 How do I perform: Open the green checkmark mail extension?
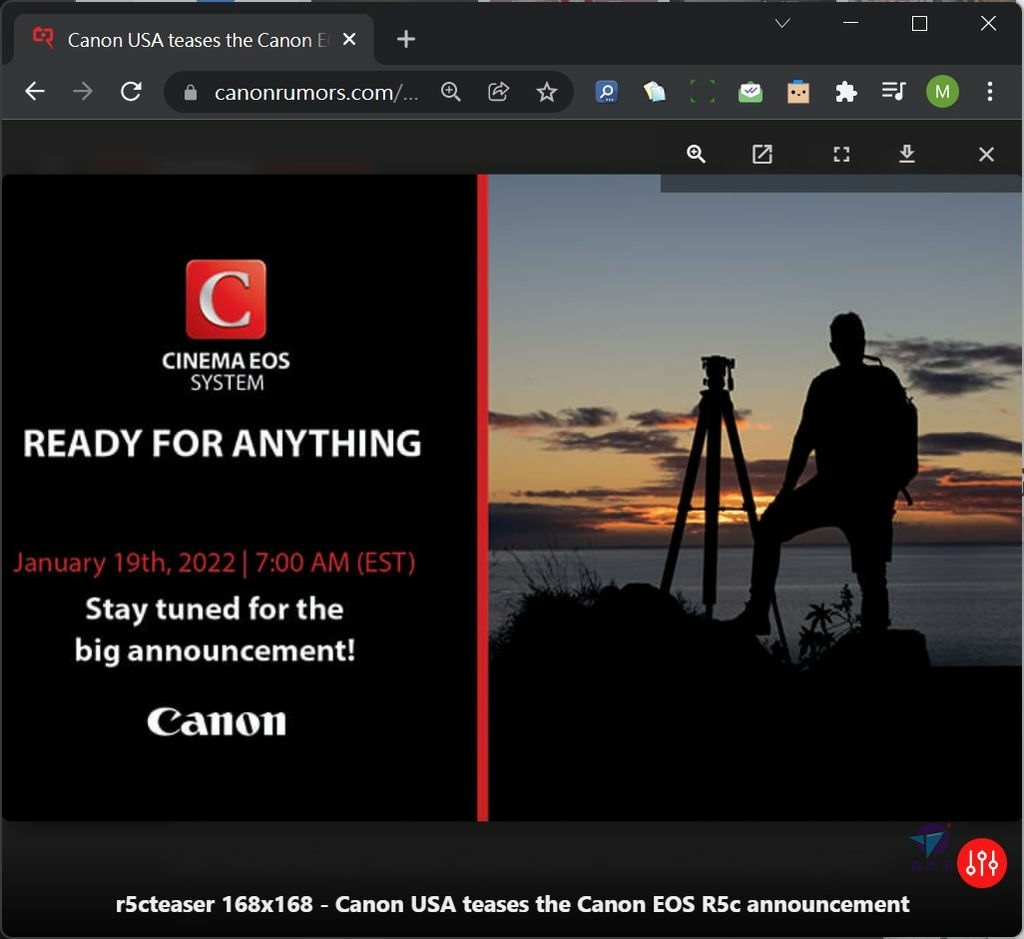click(750, 92)
